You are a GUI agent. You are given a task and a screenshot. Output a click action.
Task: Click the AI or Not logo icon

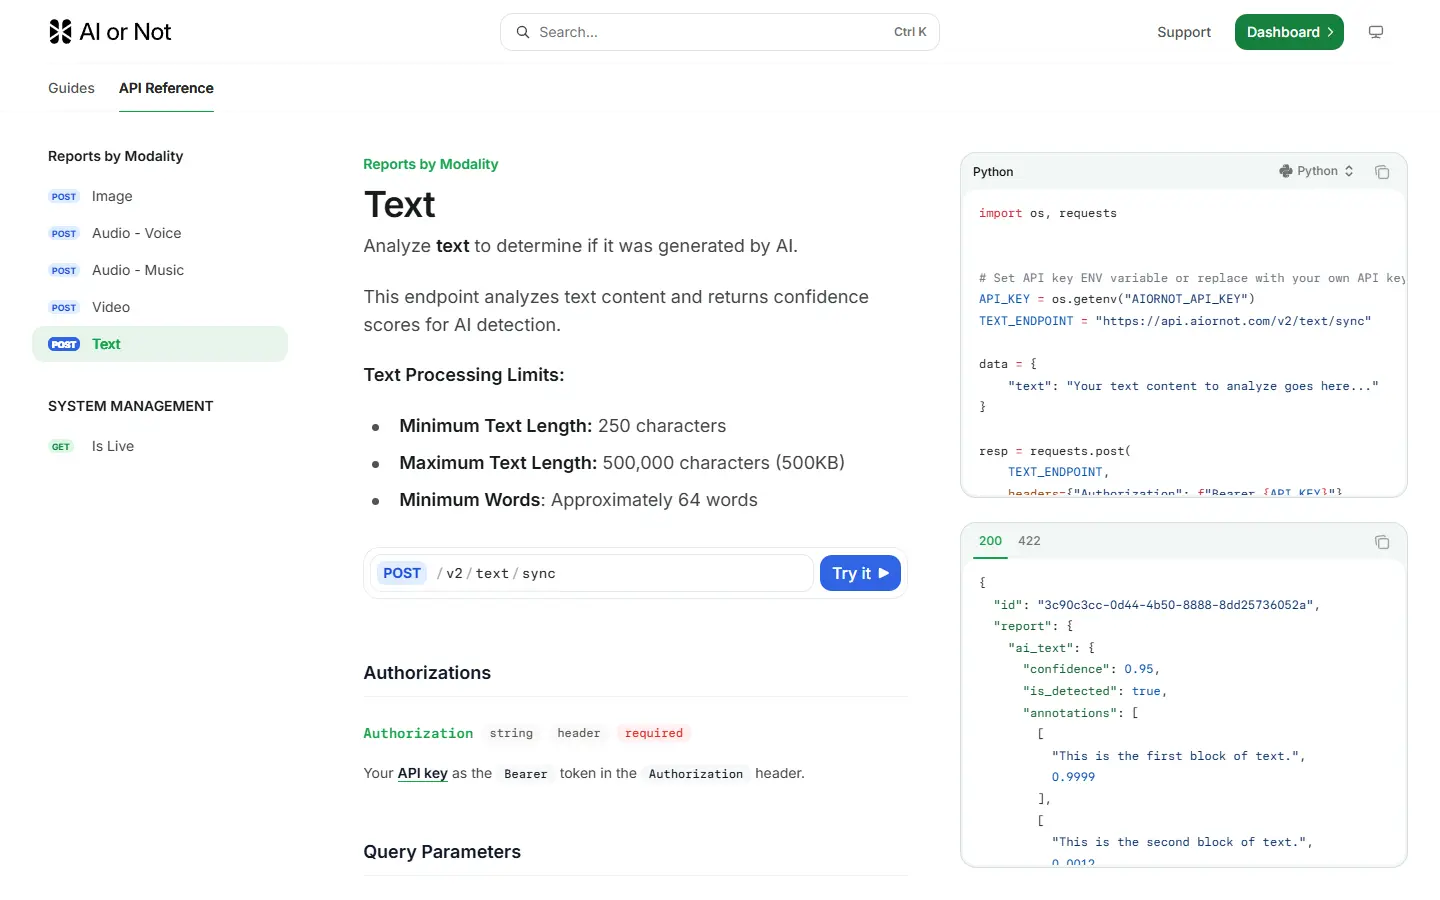[x=60, y=32]
